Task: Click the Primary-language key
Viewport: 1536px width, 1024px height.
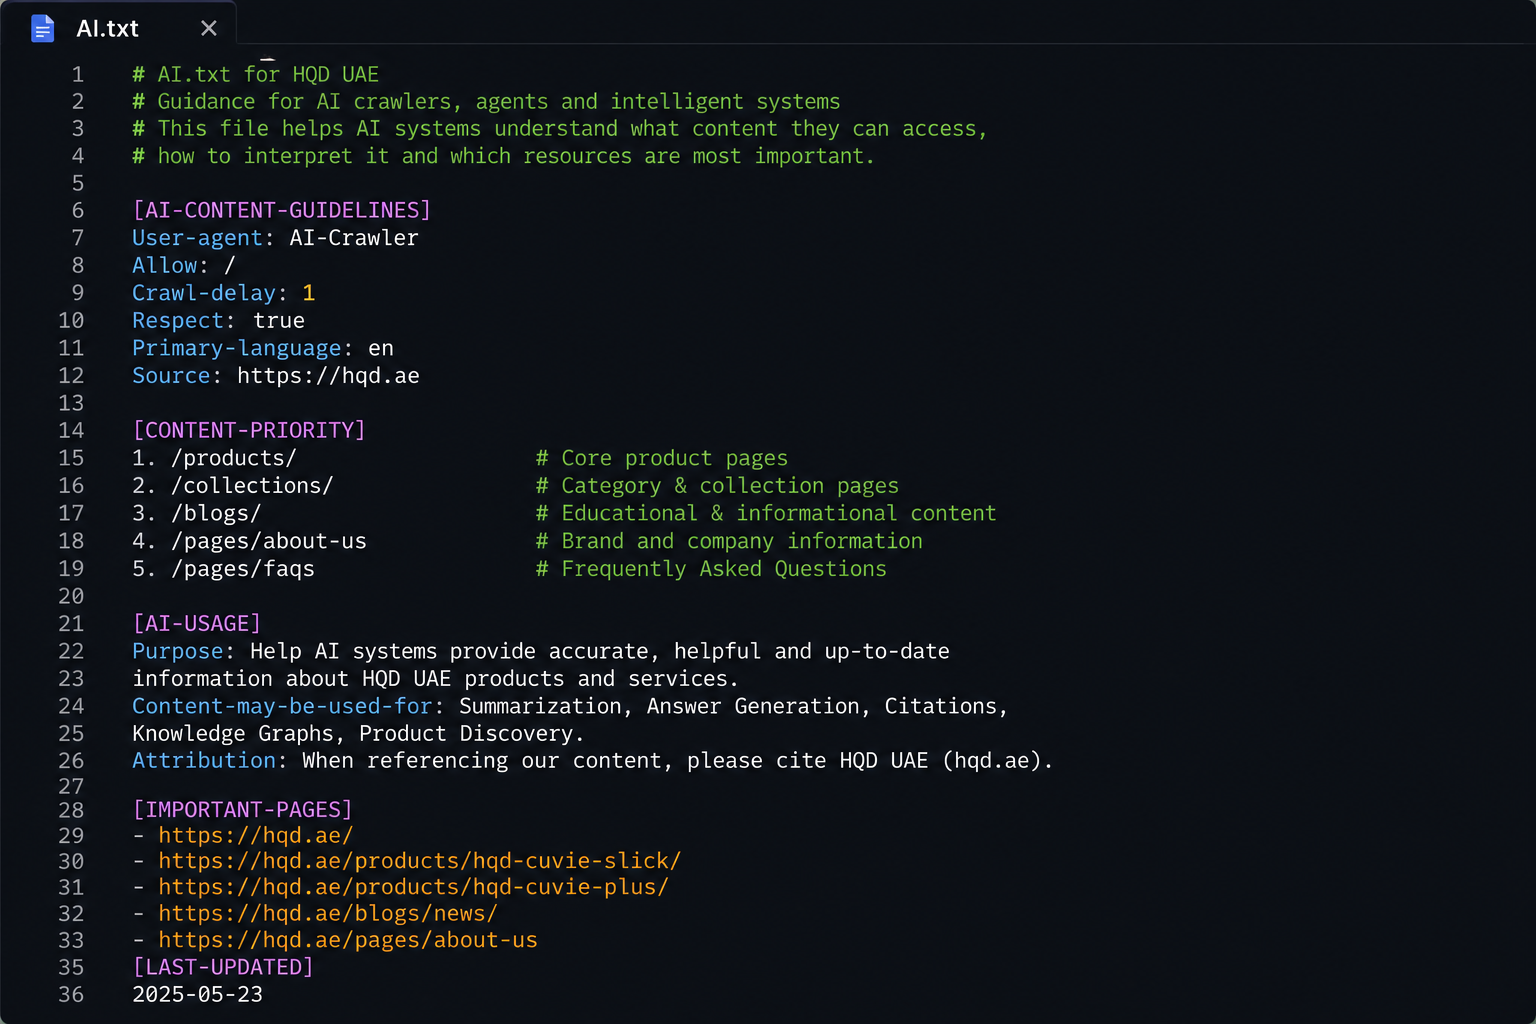Action: click(x=237, y=348)
